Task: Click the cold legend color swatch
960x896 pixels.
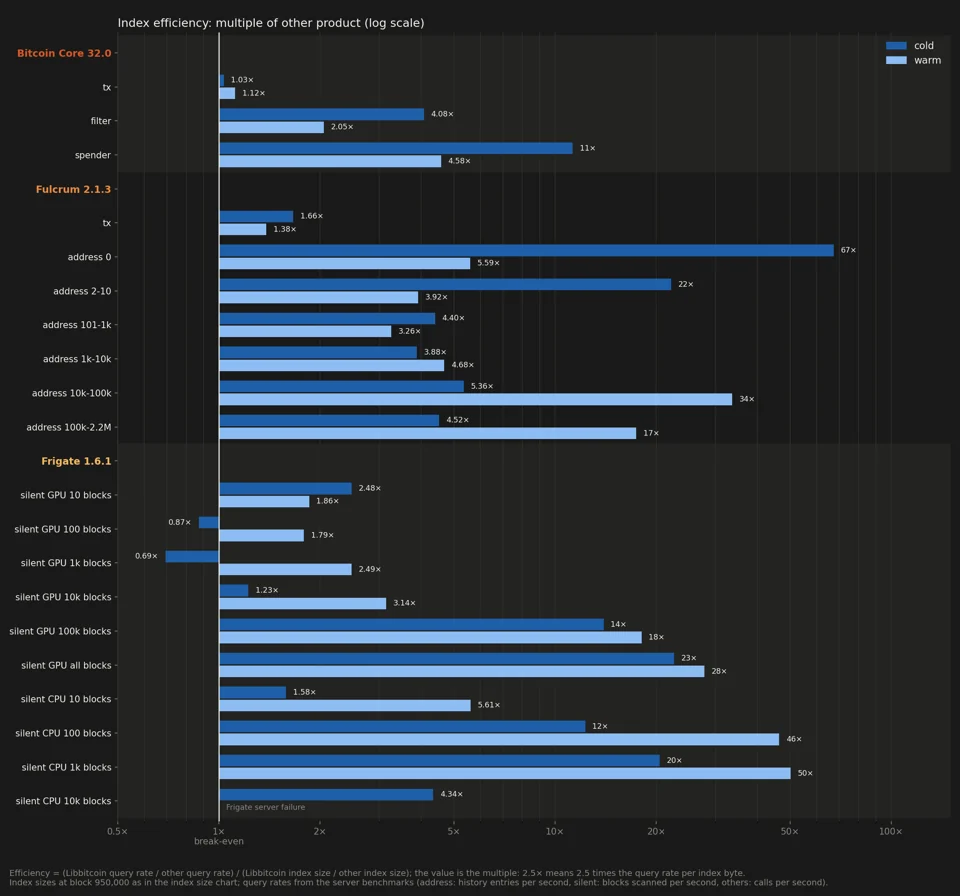Action: pyautogui.click(x=896, y=45)
